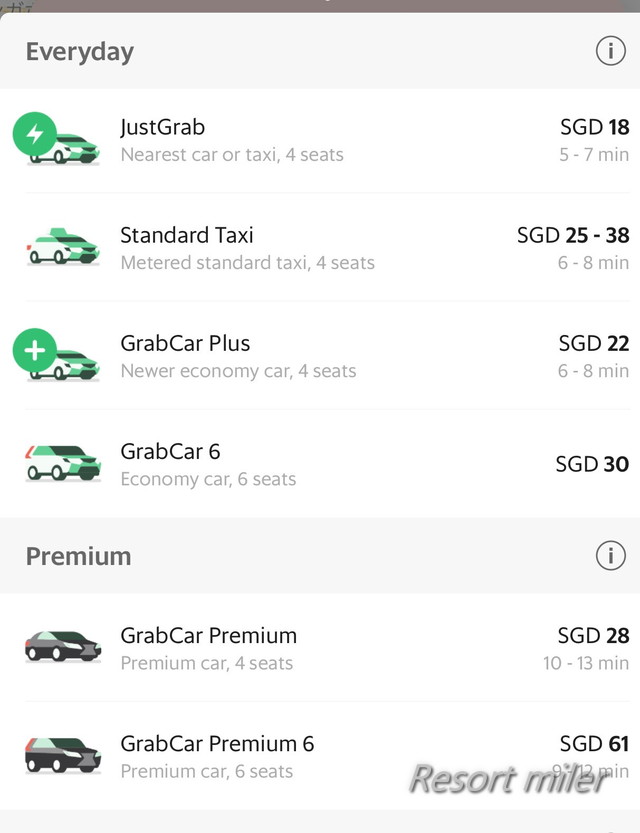This screenshot has height=833, width=640.
Task: Tap the Everyday section header label
Action: (80, 51)
